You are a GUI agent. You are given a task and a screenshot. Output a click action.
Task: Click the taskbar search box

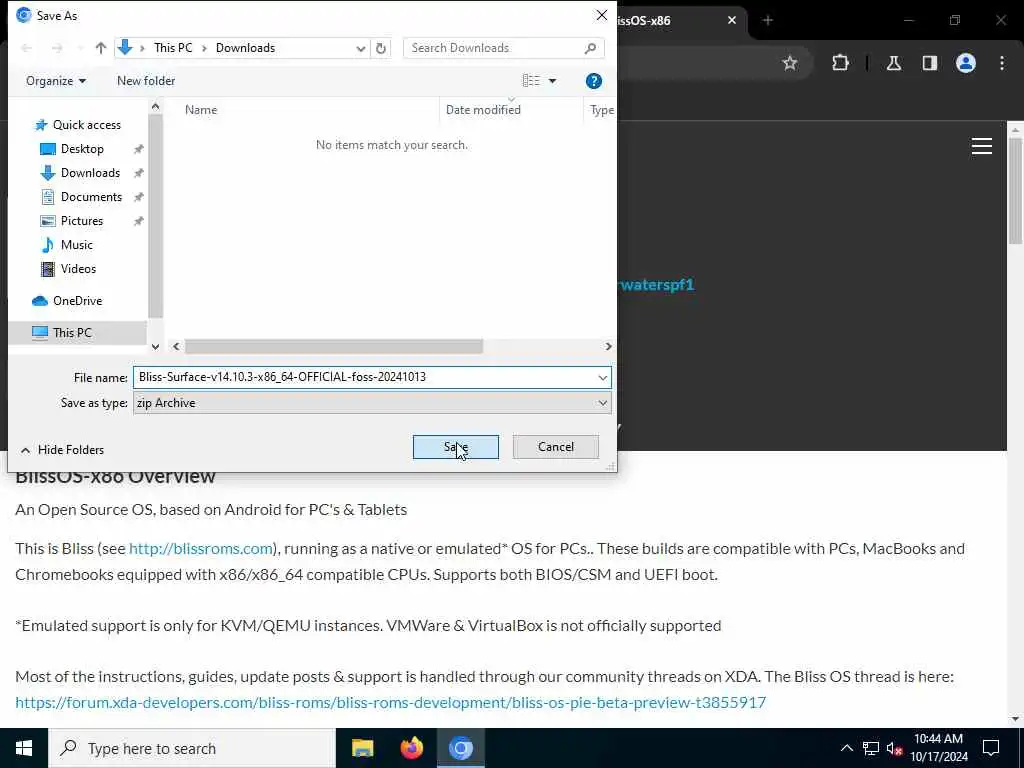pos(191,748)
